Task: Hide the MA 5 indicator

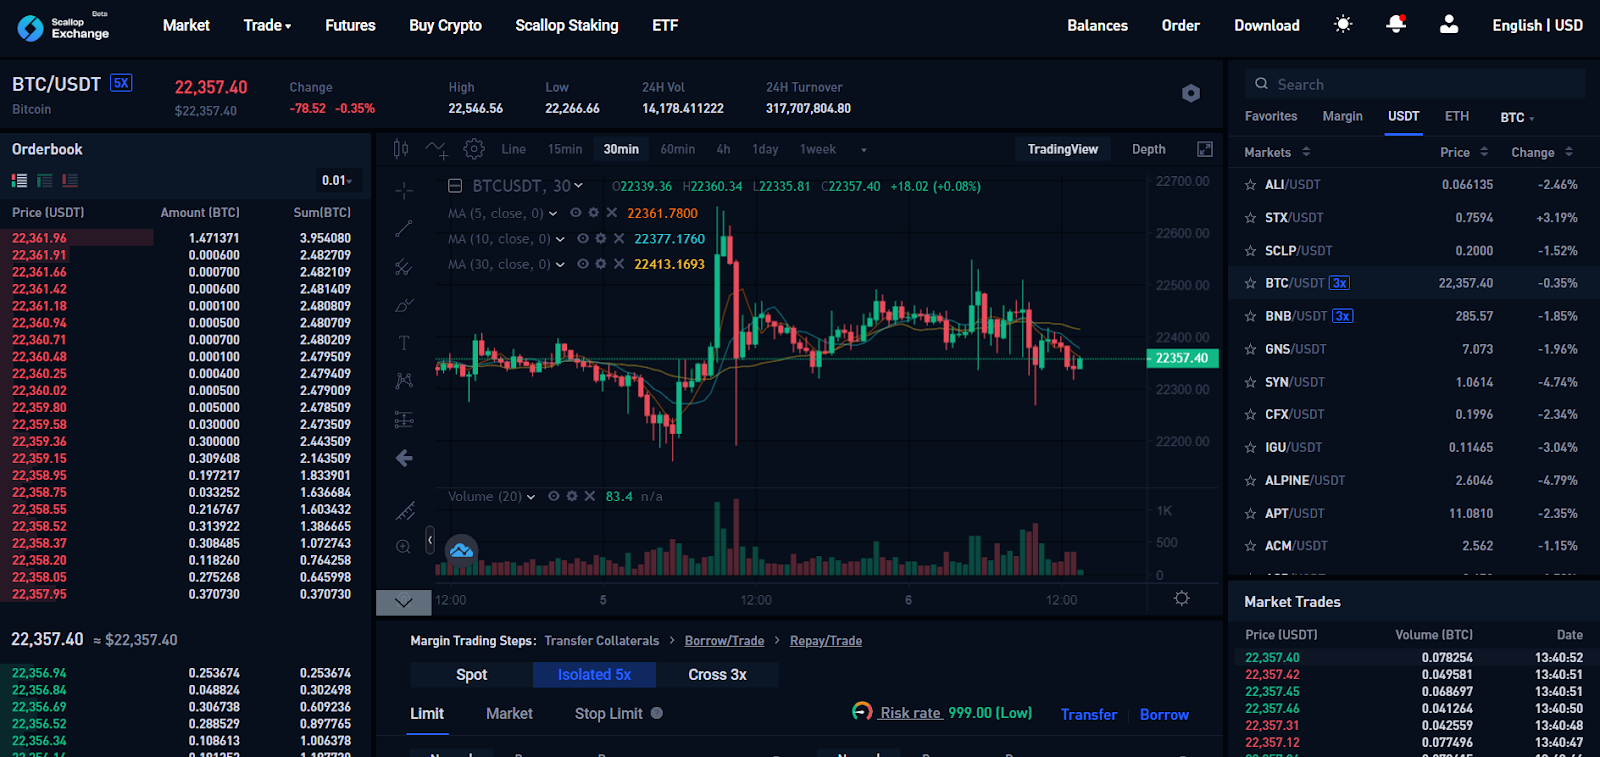Action: tap(576, 213)
